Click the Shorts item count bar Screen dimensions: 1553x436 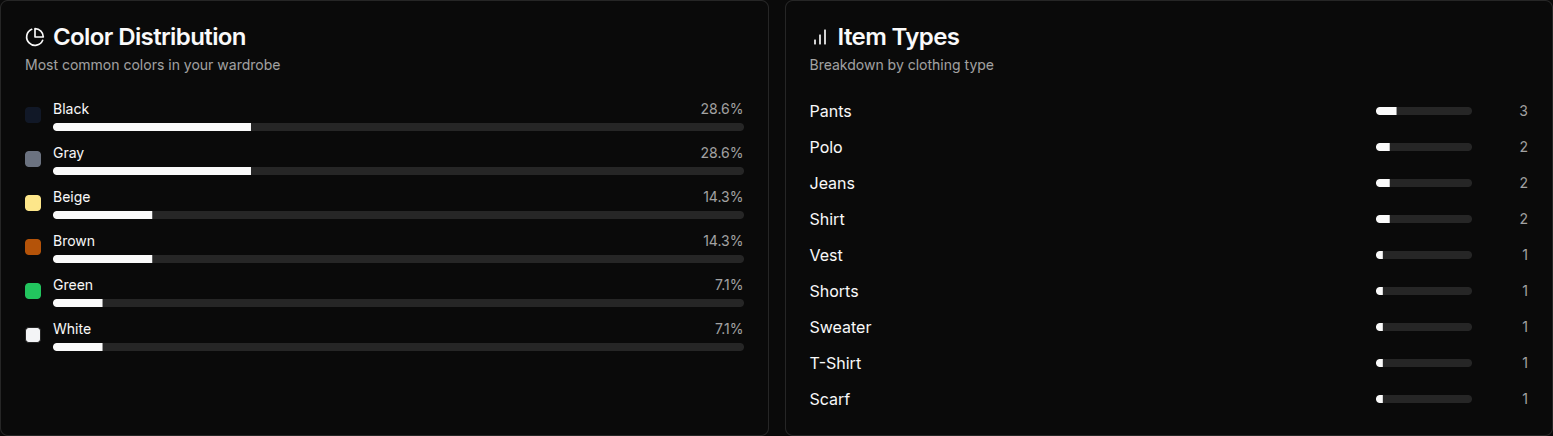click(1423, 291)
